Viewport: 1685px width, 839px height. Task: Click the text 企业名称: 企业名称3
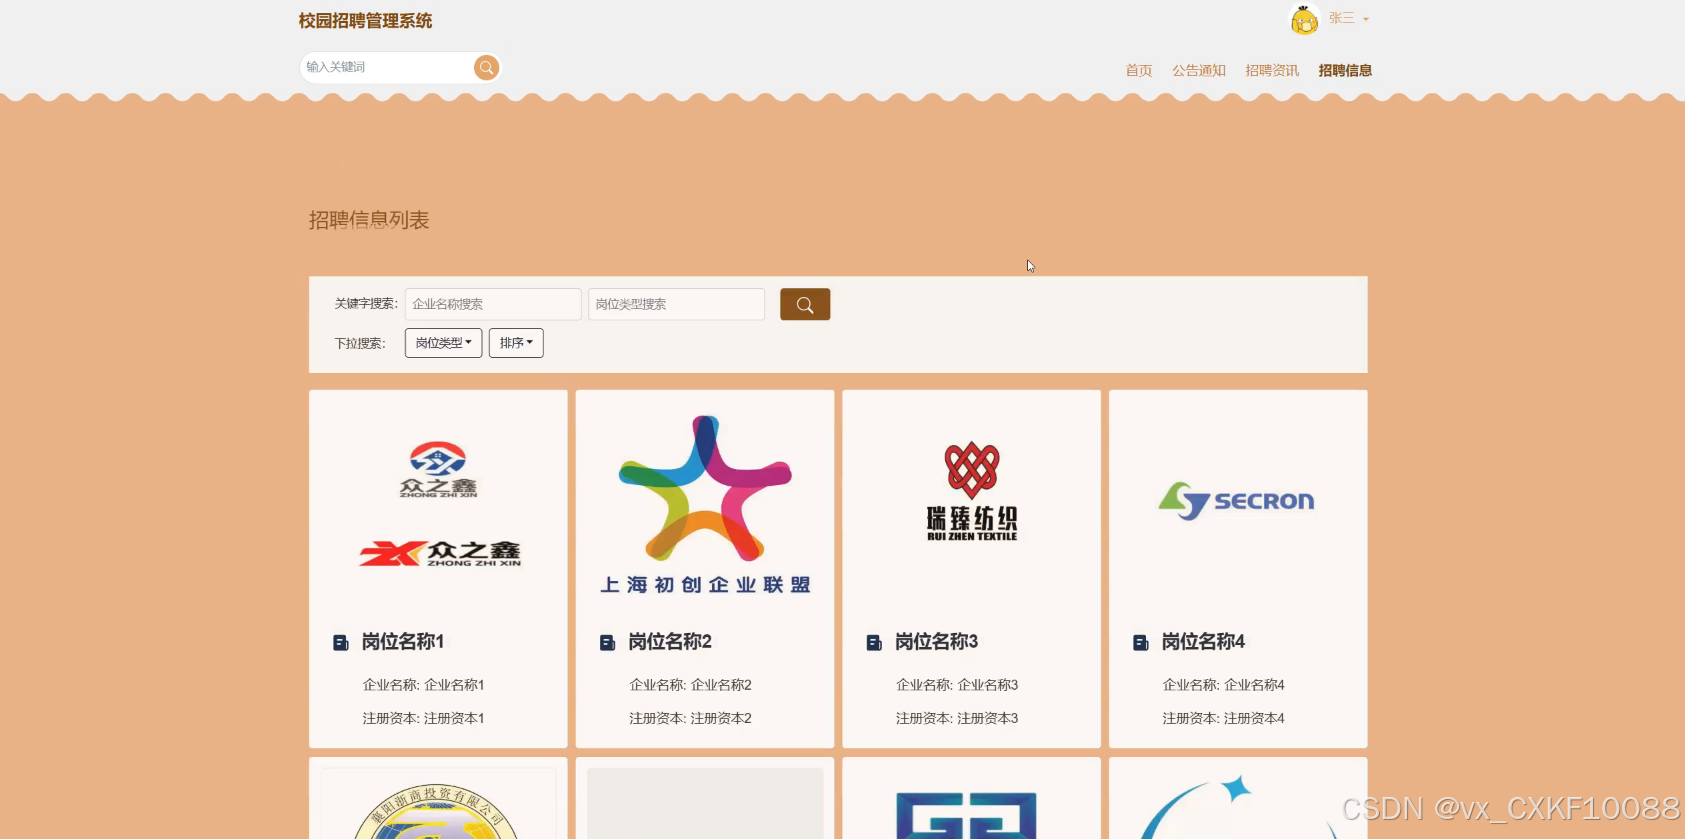click(x=957, y=685)
